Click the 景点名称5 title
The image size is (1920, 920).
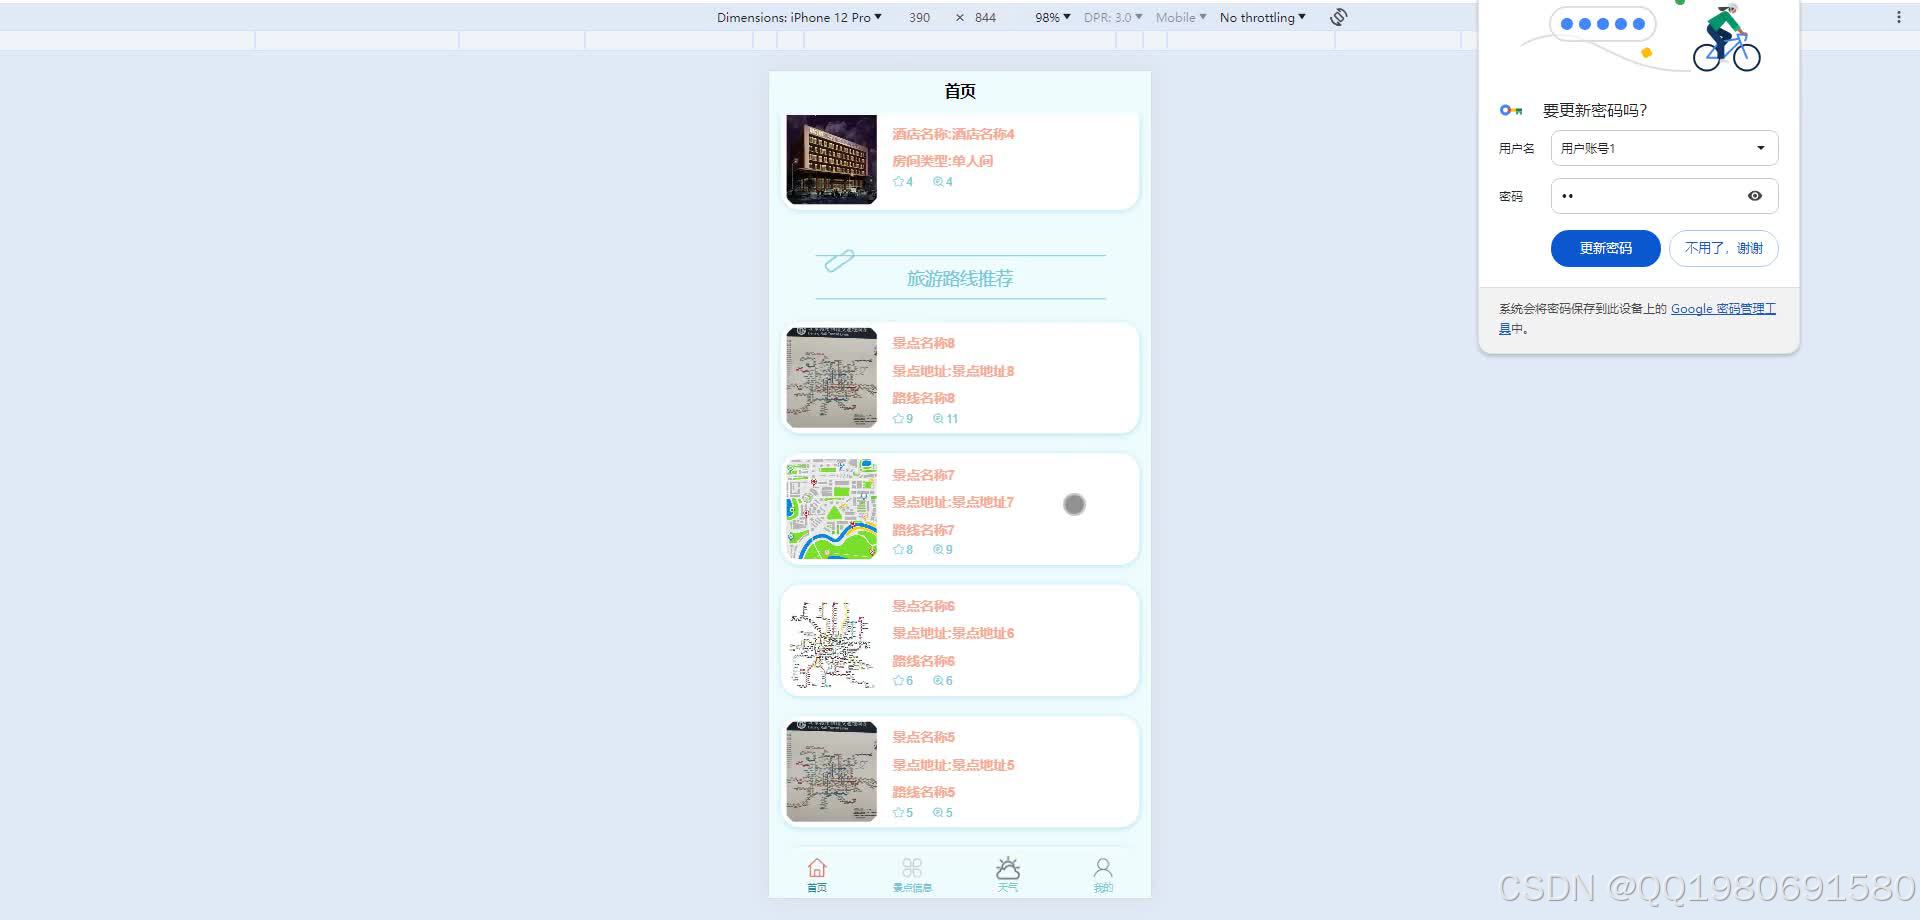(x=923, y=737)
